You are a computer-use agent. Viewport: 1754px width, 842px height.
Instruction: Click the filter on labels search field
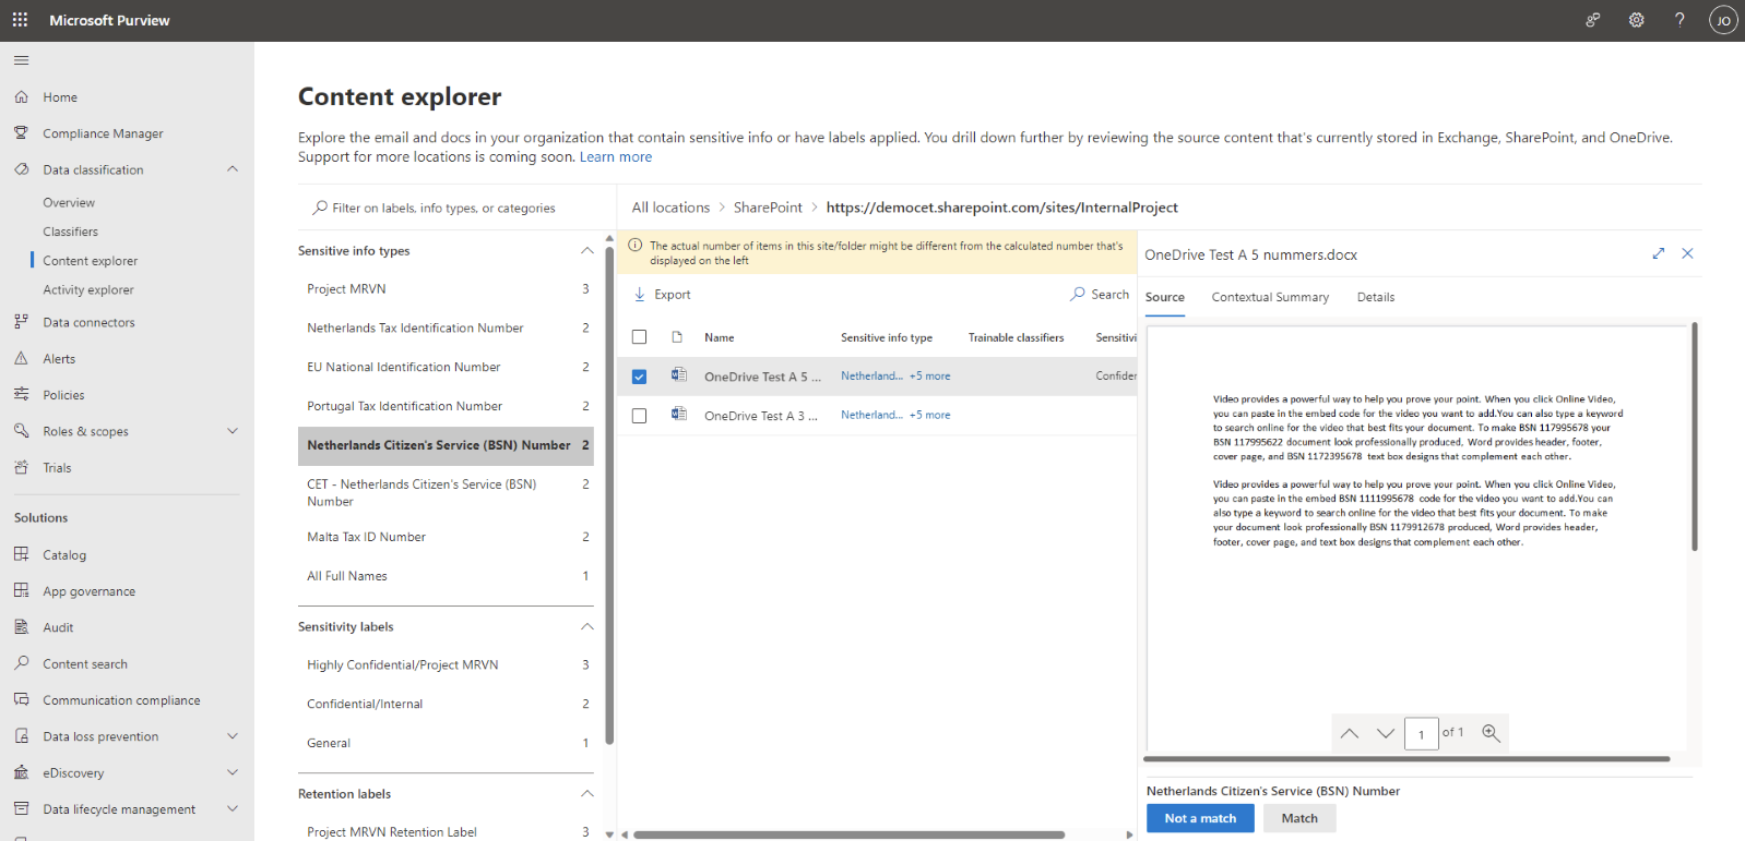tap(456, 208)
